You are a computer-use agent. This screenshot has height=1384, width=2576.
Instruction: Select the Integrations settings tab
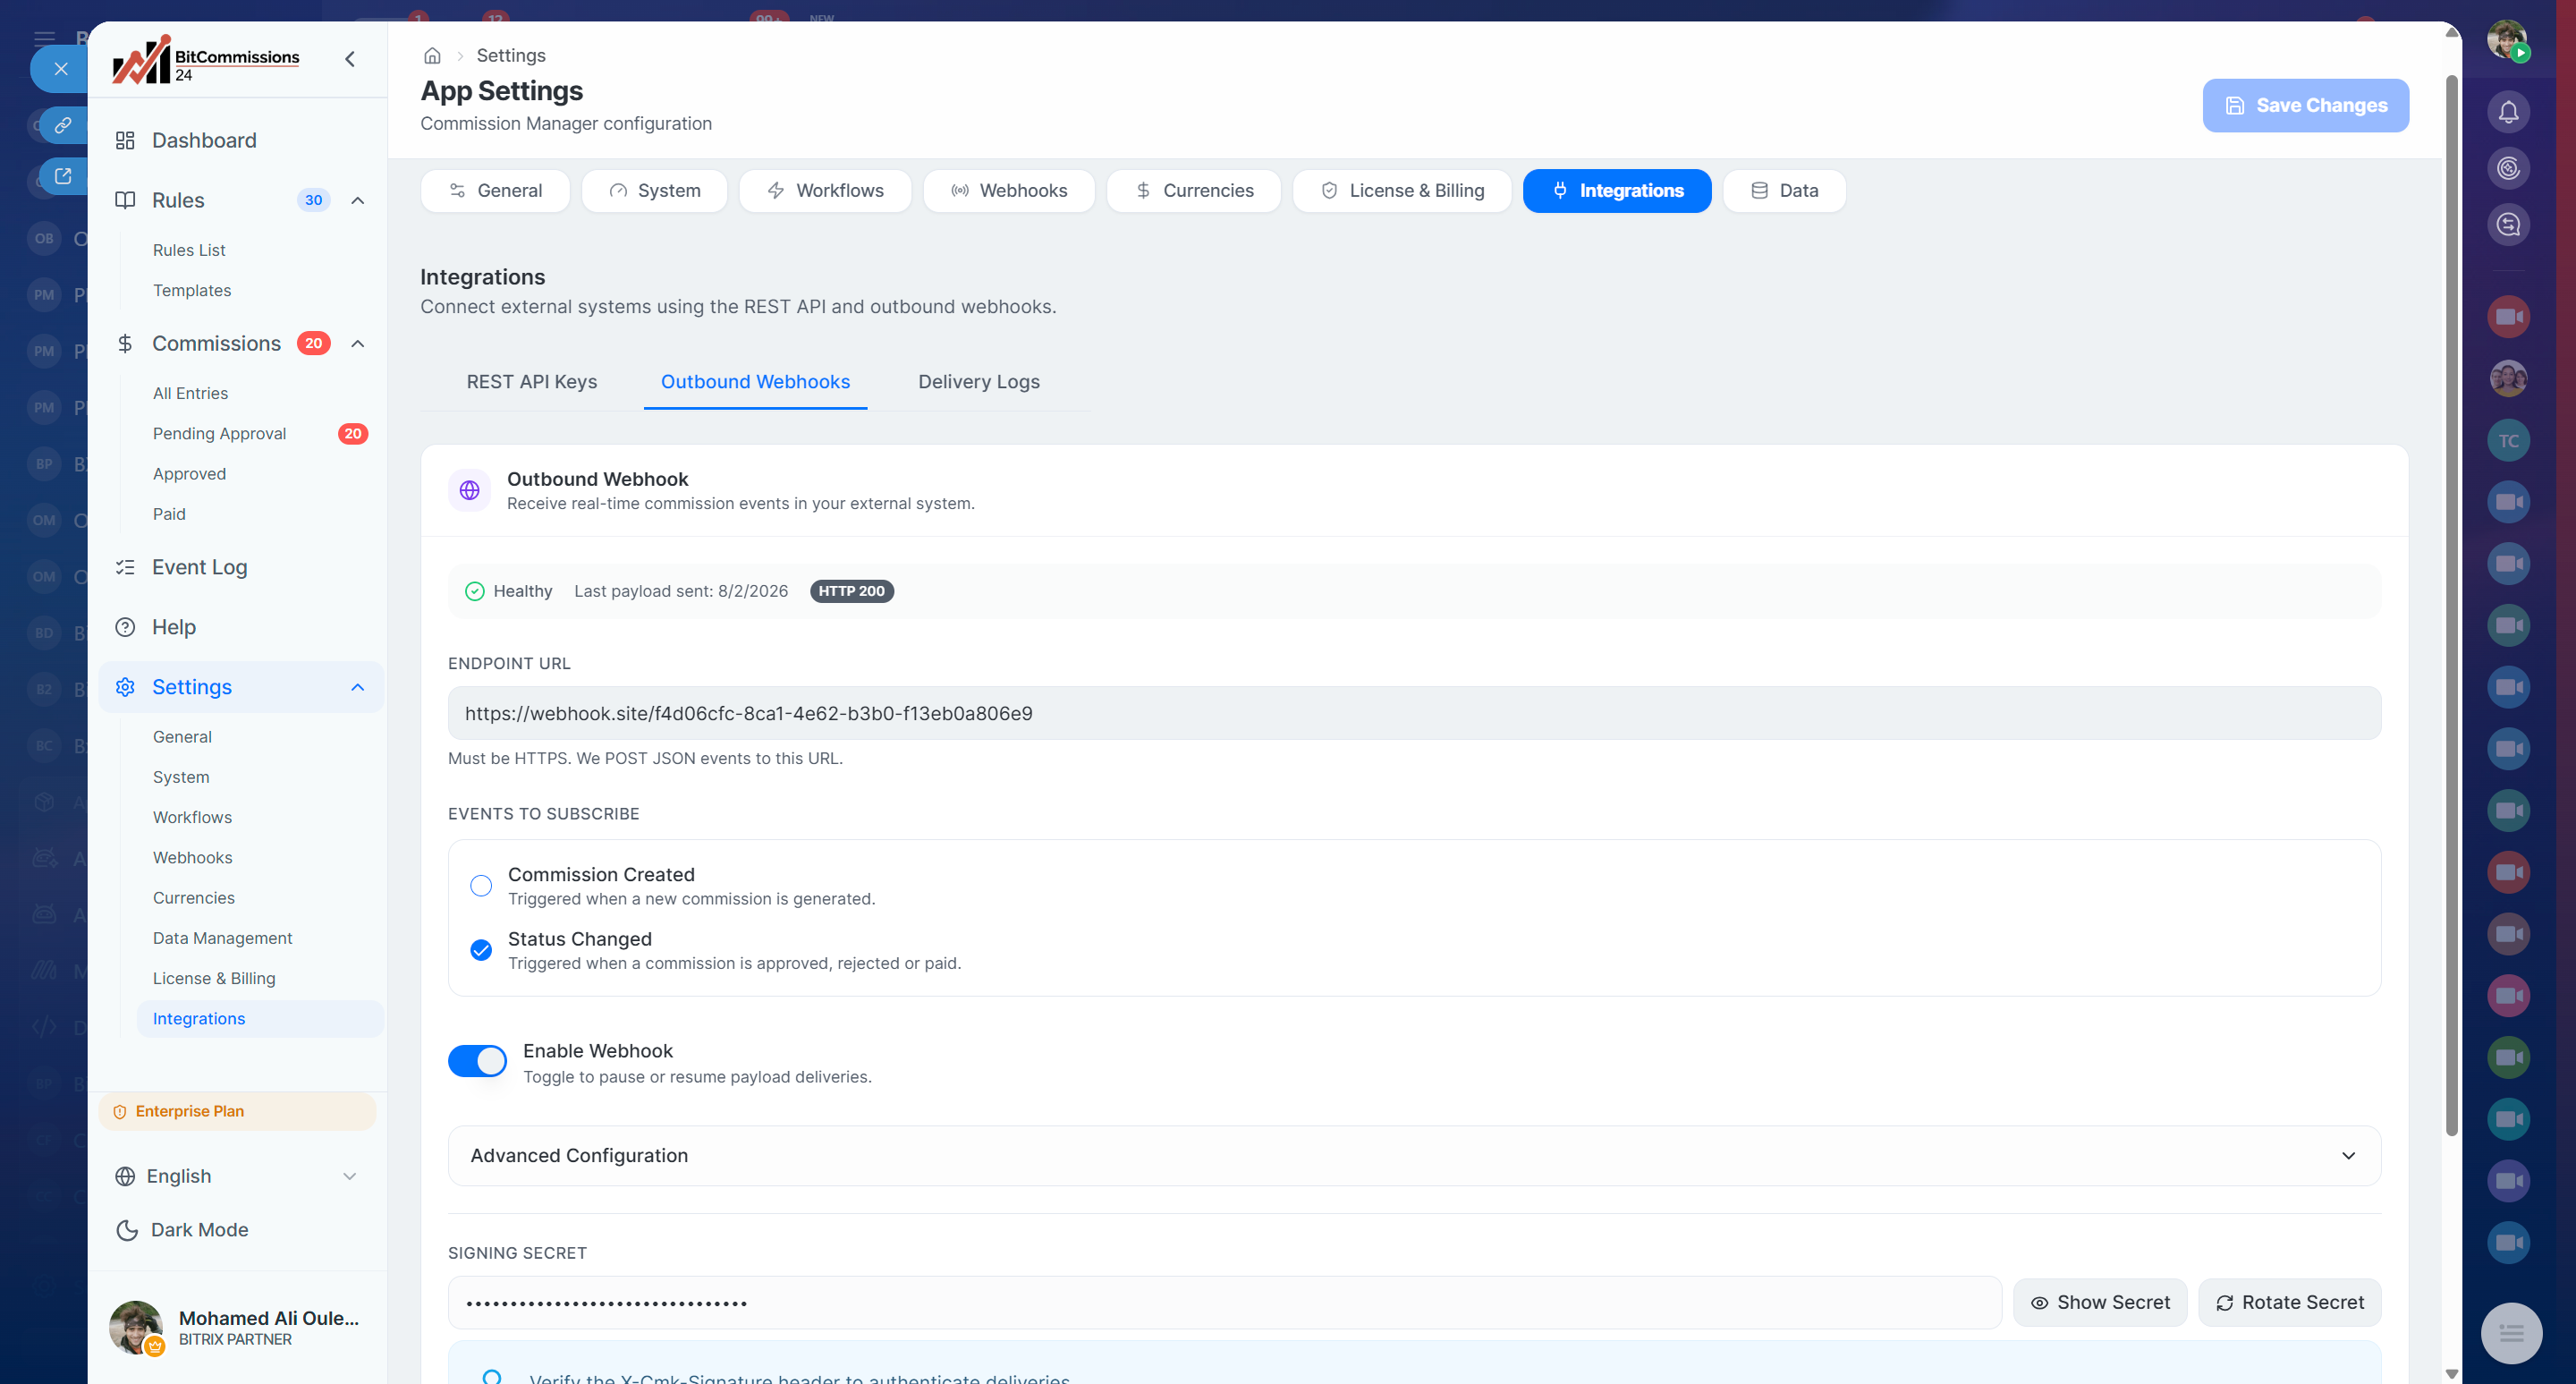(1617, 191)
